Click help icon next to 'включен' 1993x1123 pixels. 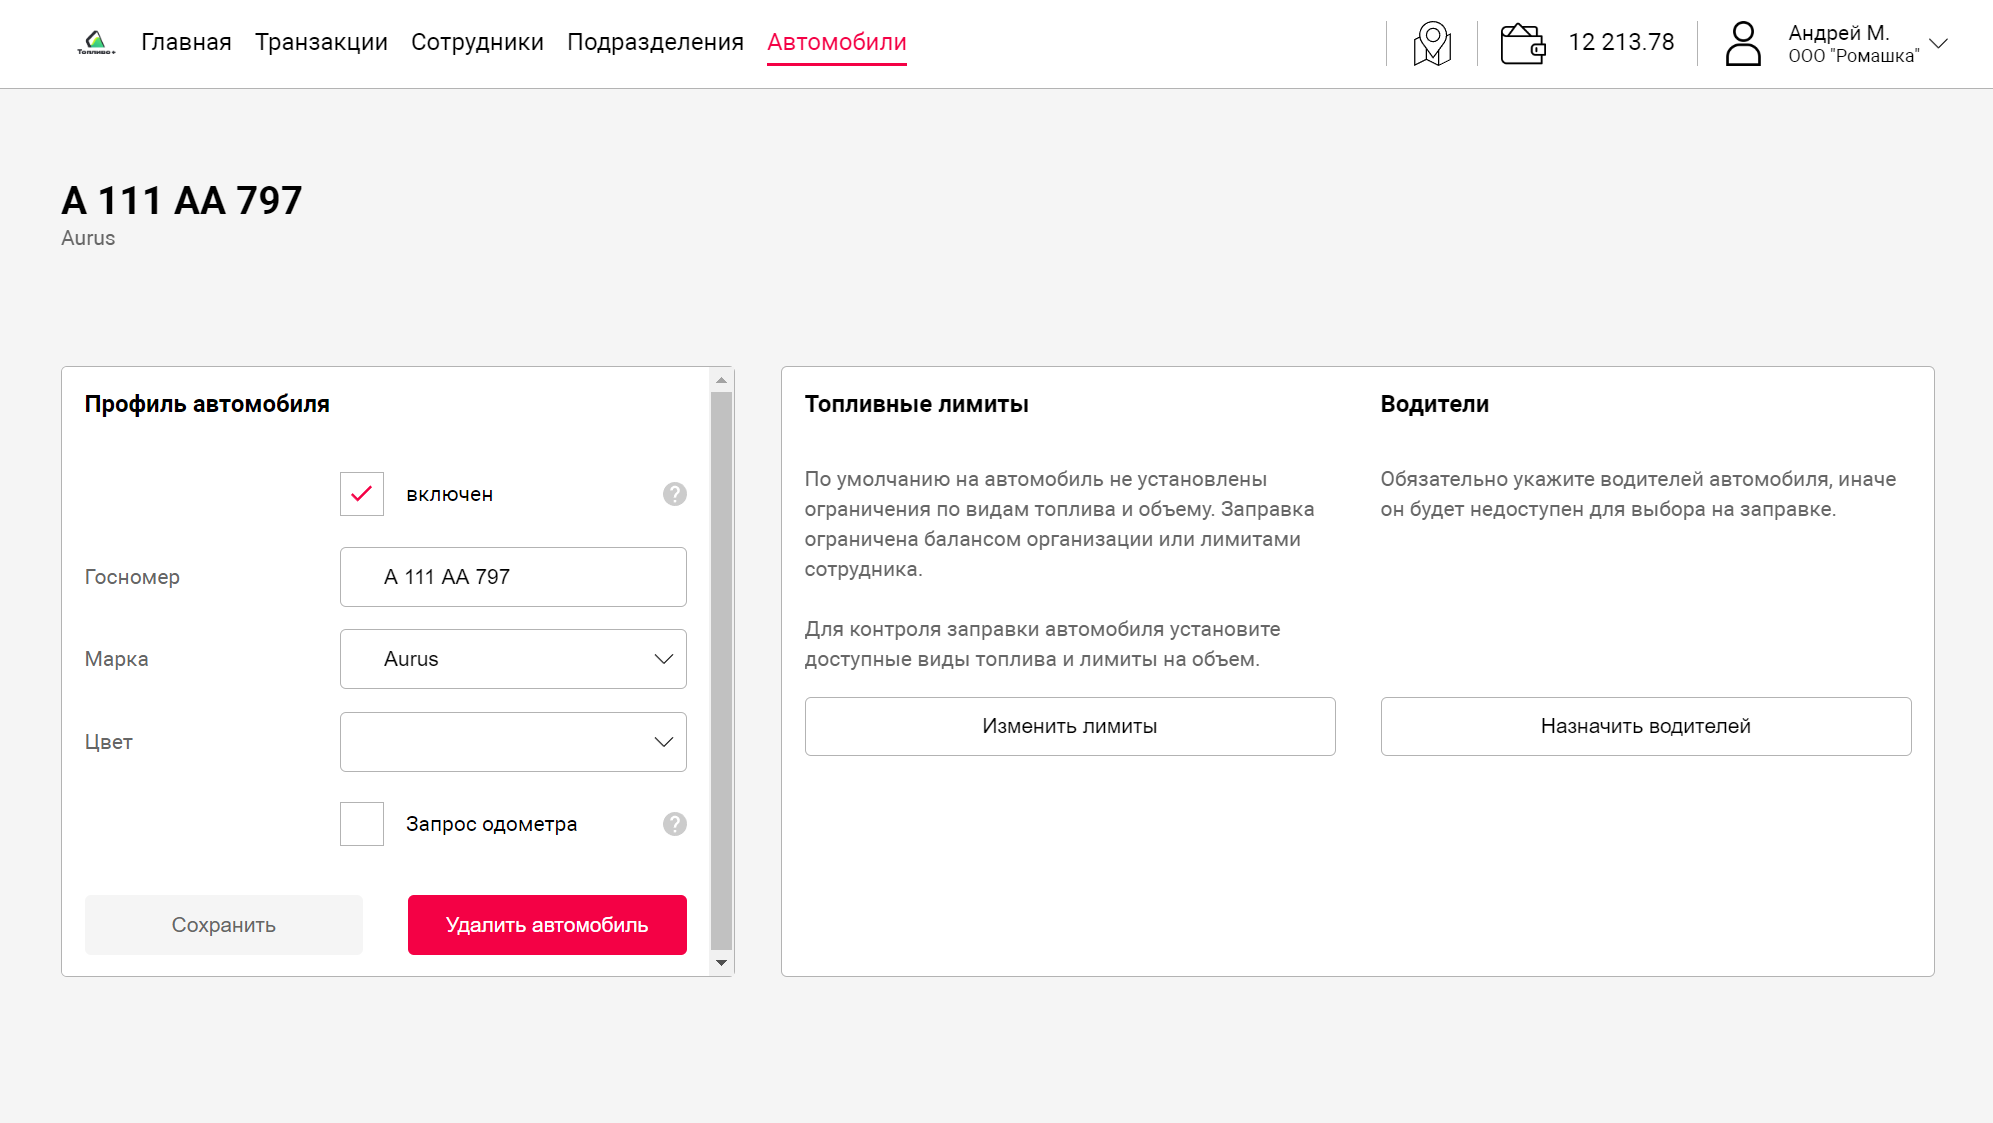(675, 494)
